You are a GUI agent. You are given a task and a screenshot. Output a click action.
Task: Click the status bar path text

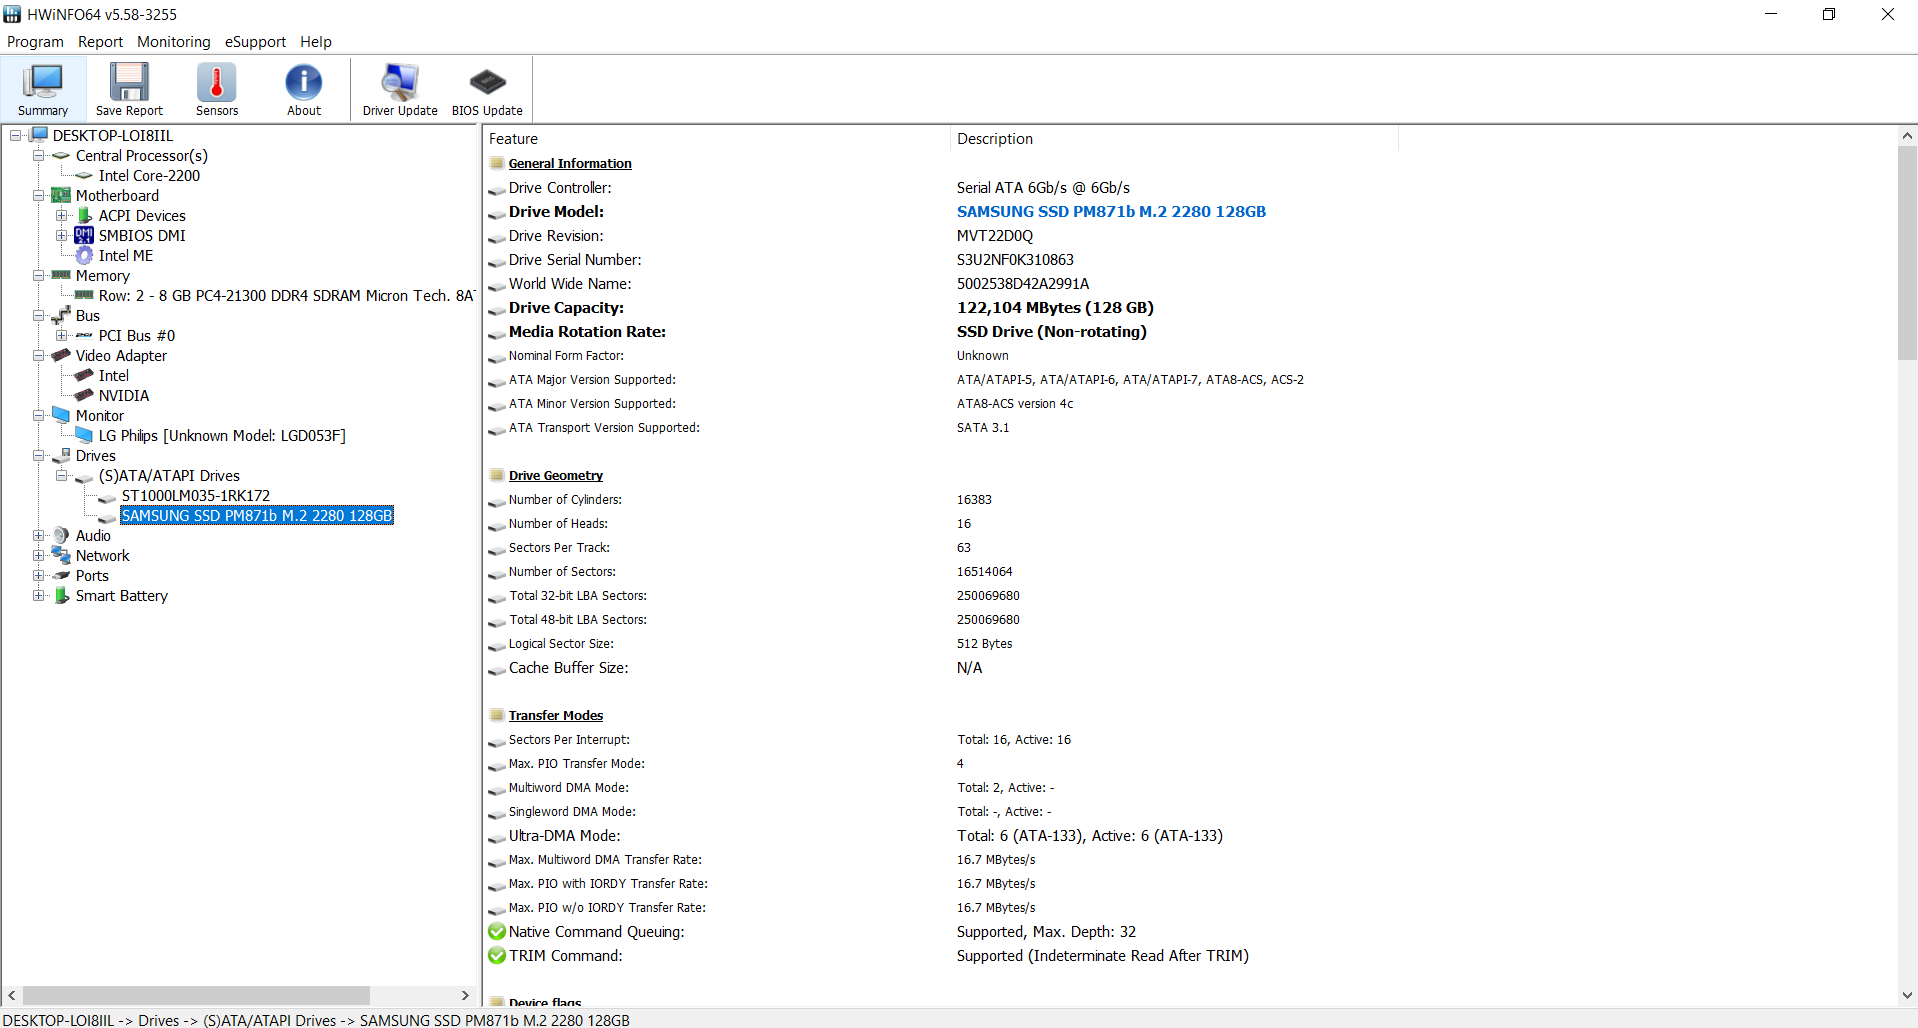(316, 1019)
